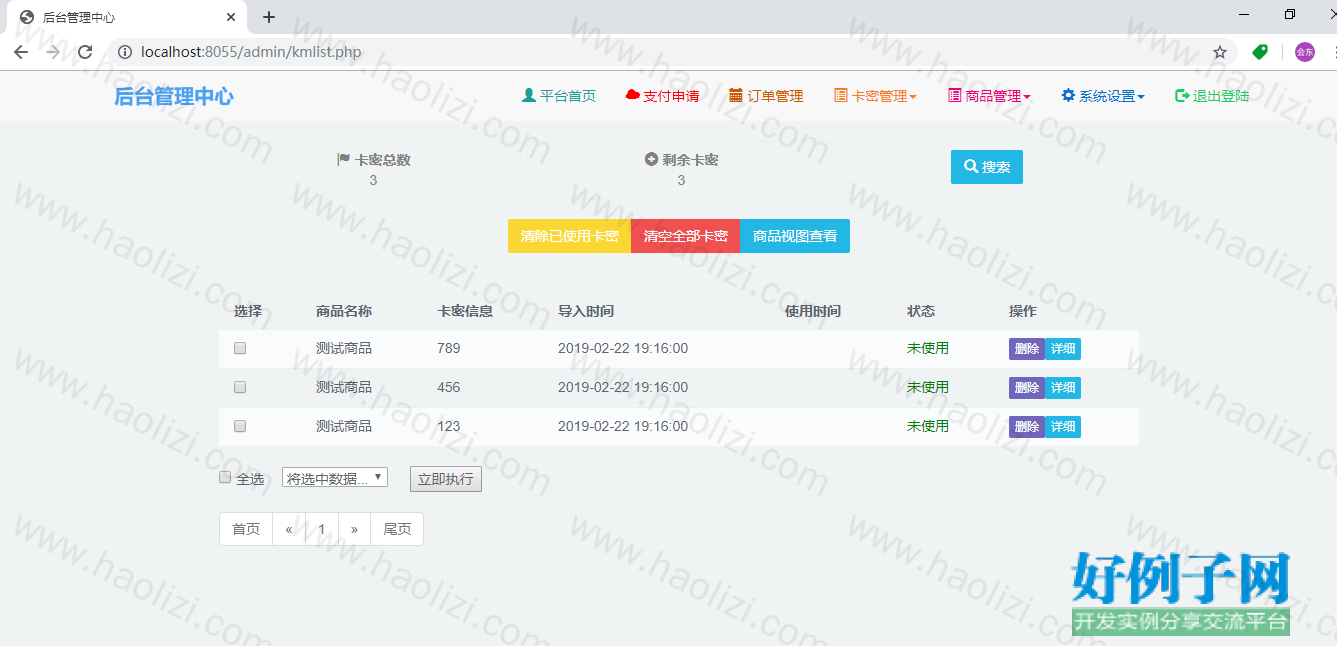Click 退出登陆 to log out
This screenshot has width=1337, height=646.
tap(1212, 96)
